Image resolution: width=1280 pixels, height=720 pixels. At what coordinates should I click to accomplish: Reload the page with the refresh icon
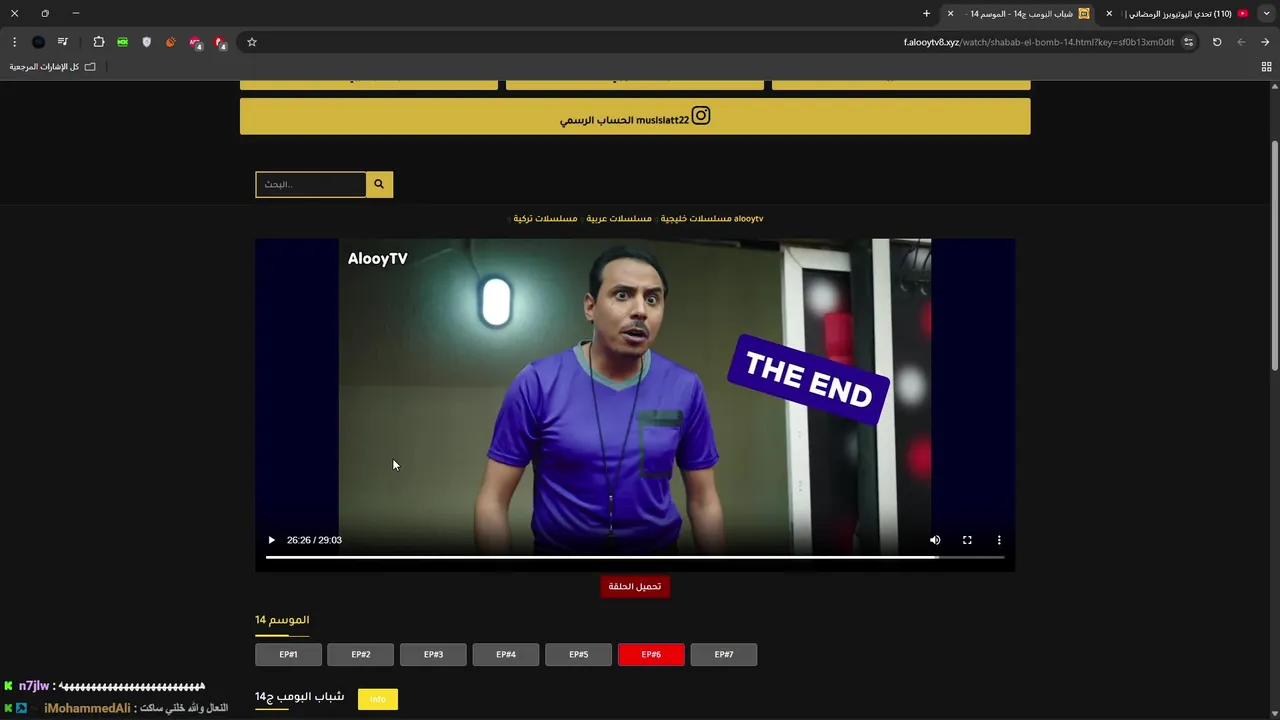coord(1217,42)
